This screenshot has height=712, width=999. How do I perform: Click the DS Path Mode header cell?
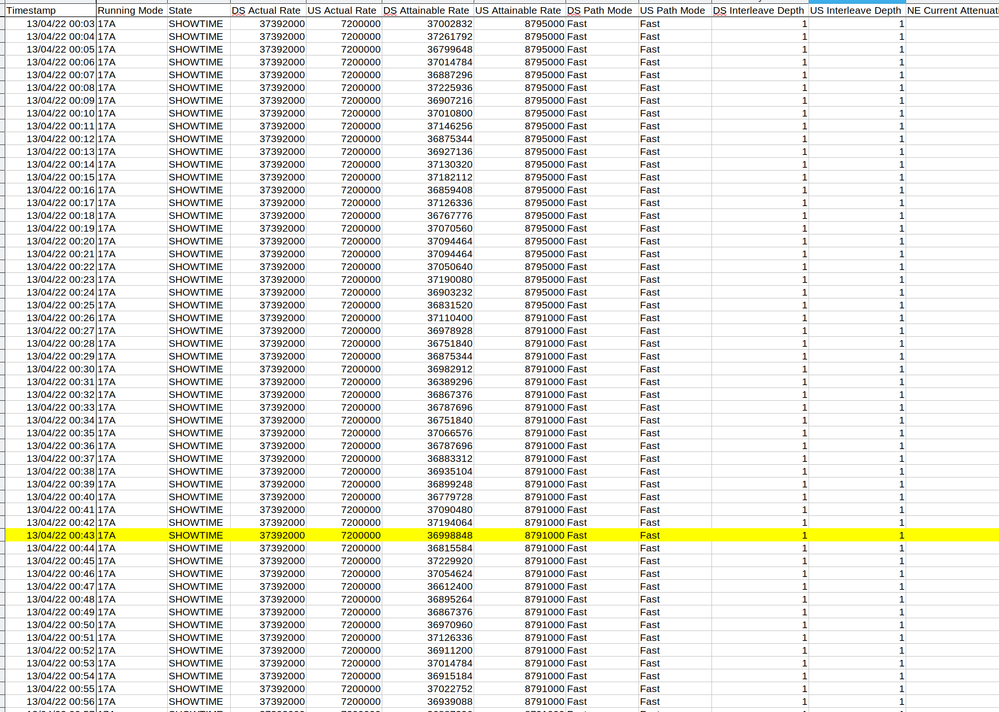[x=600, y=10]
